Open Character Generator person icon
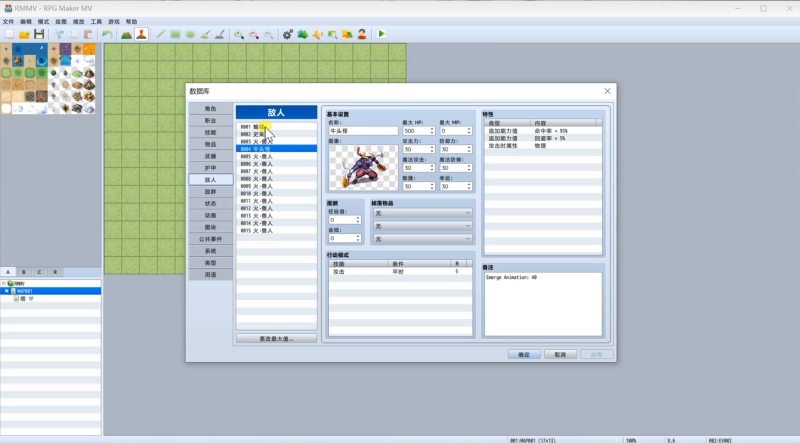The height and width of the screenshot is (443, 800). (362, 34)
